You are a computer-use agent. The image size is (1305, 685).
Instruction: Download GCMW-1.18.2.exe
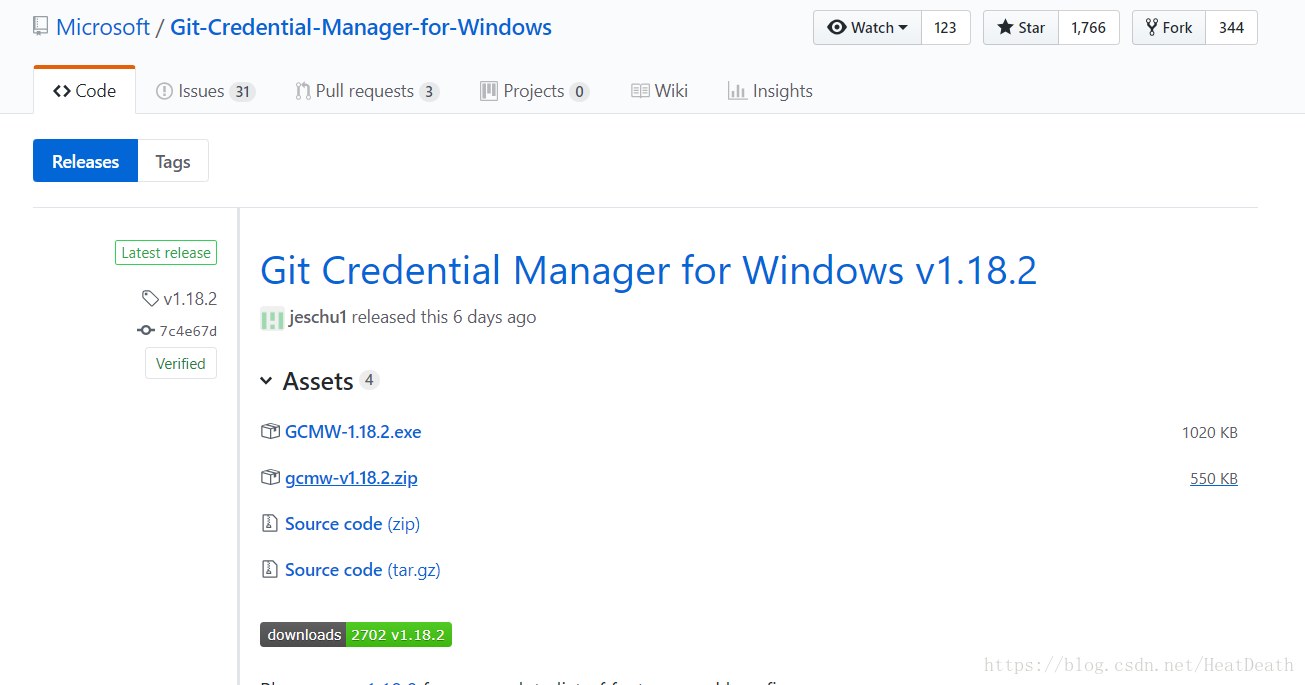tap(353, 432)
